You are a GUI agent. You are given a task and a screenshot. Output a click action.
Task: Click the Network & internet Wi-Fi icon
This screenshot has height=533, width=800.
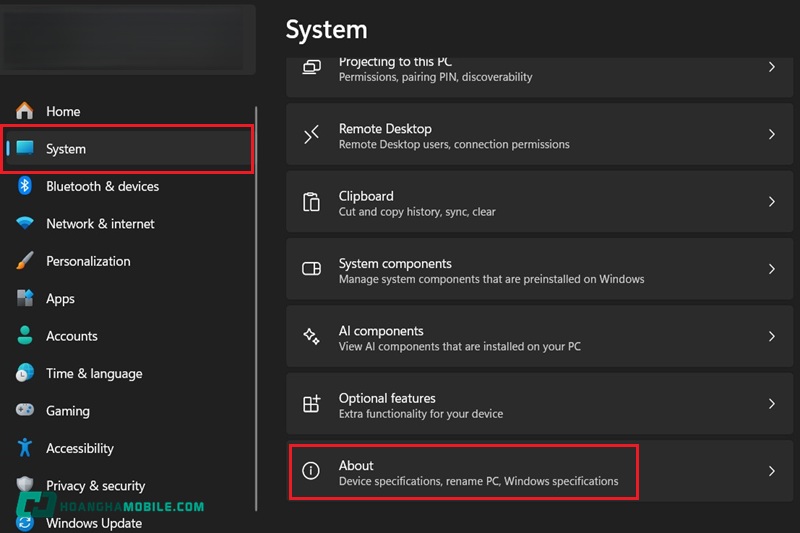coord(25,224)
